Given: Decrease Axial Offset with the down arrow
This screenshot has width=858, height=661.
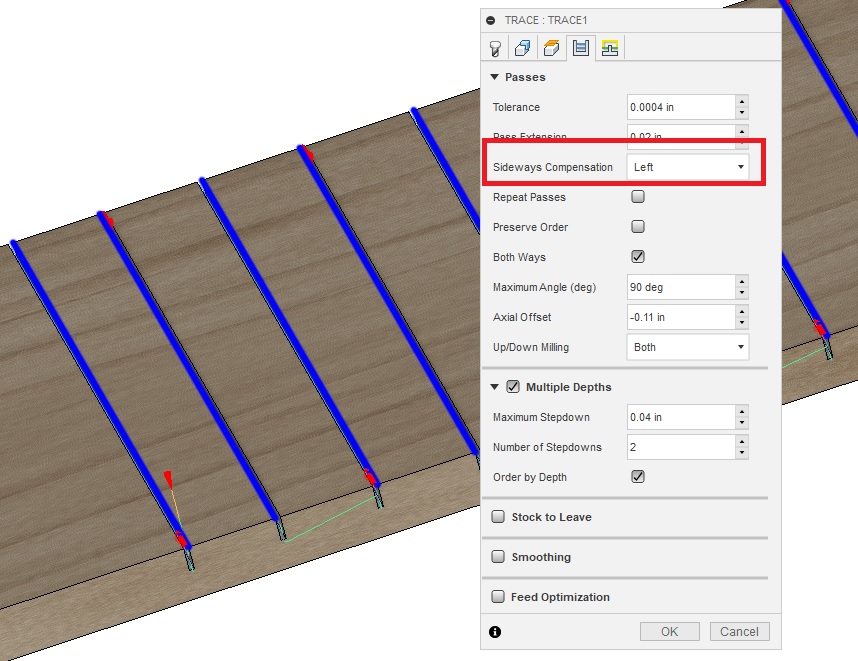Looking at the screenshot, I should 742,323.
